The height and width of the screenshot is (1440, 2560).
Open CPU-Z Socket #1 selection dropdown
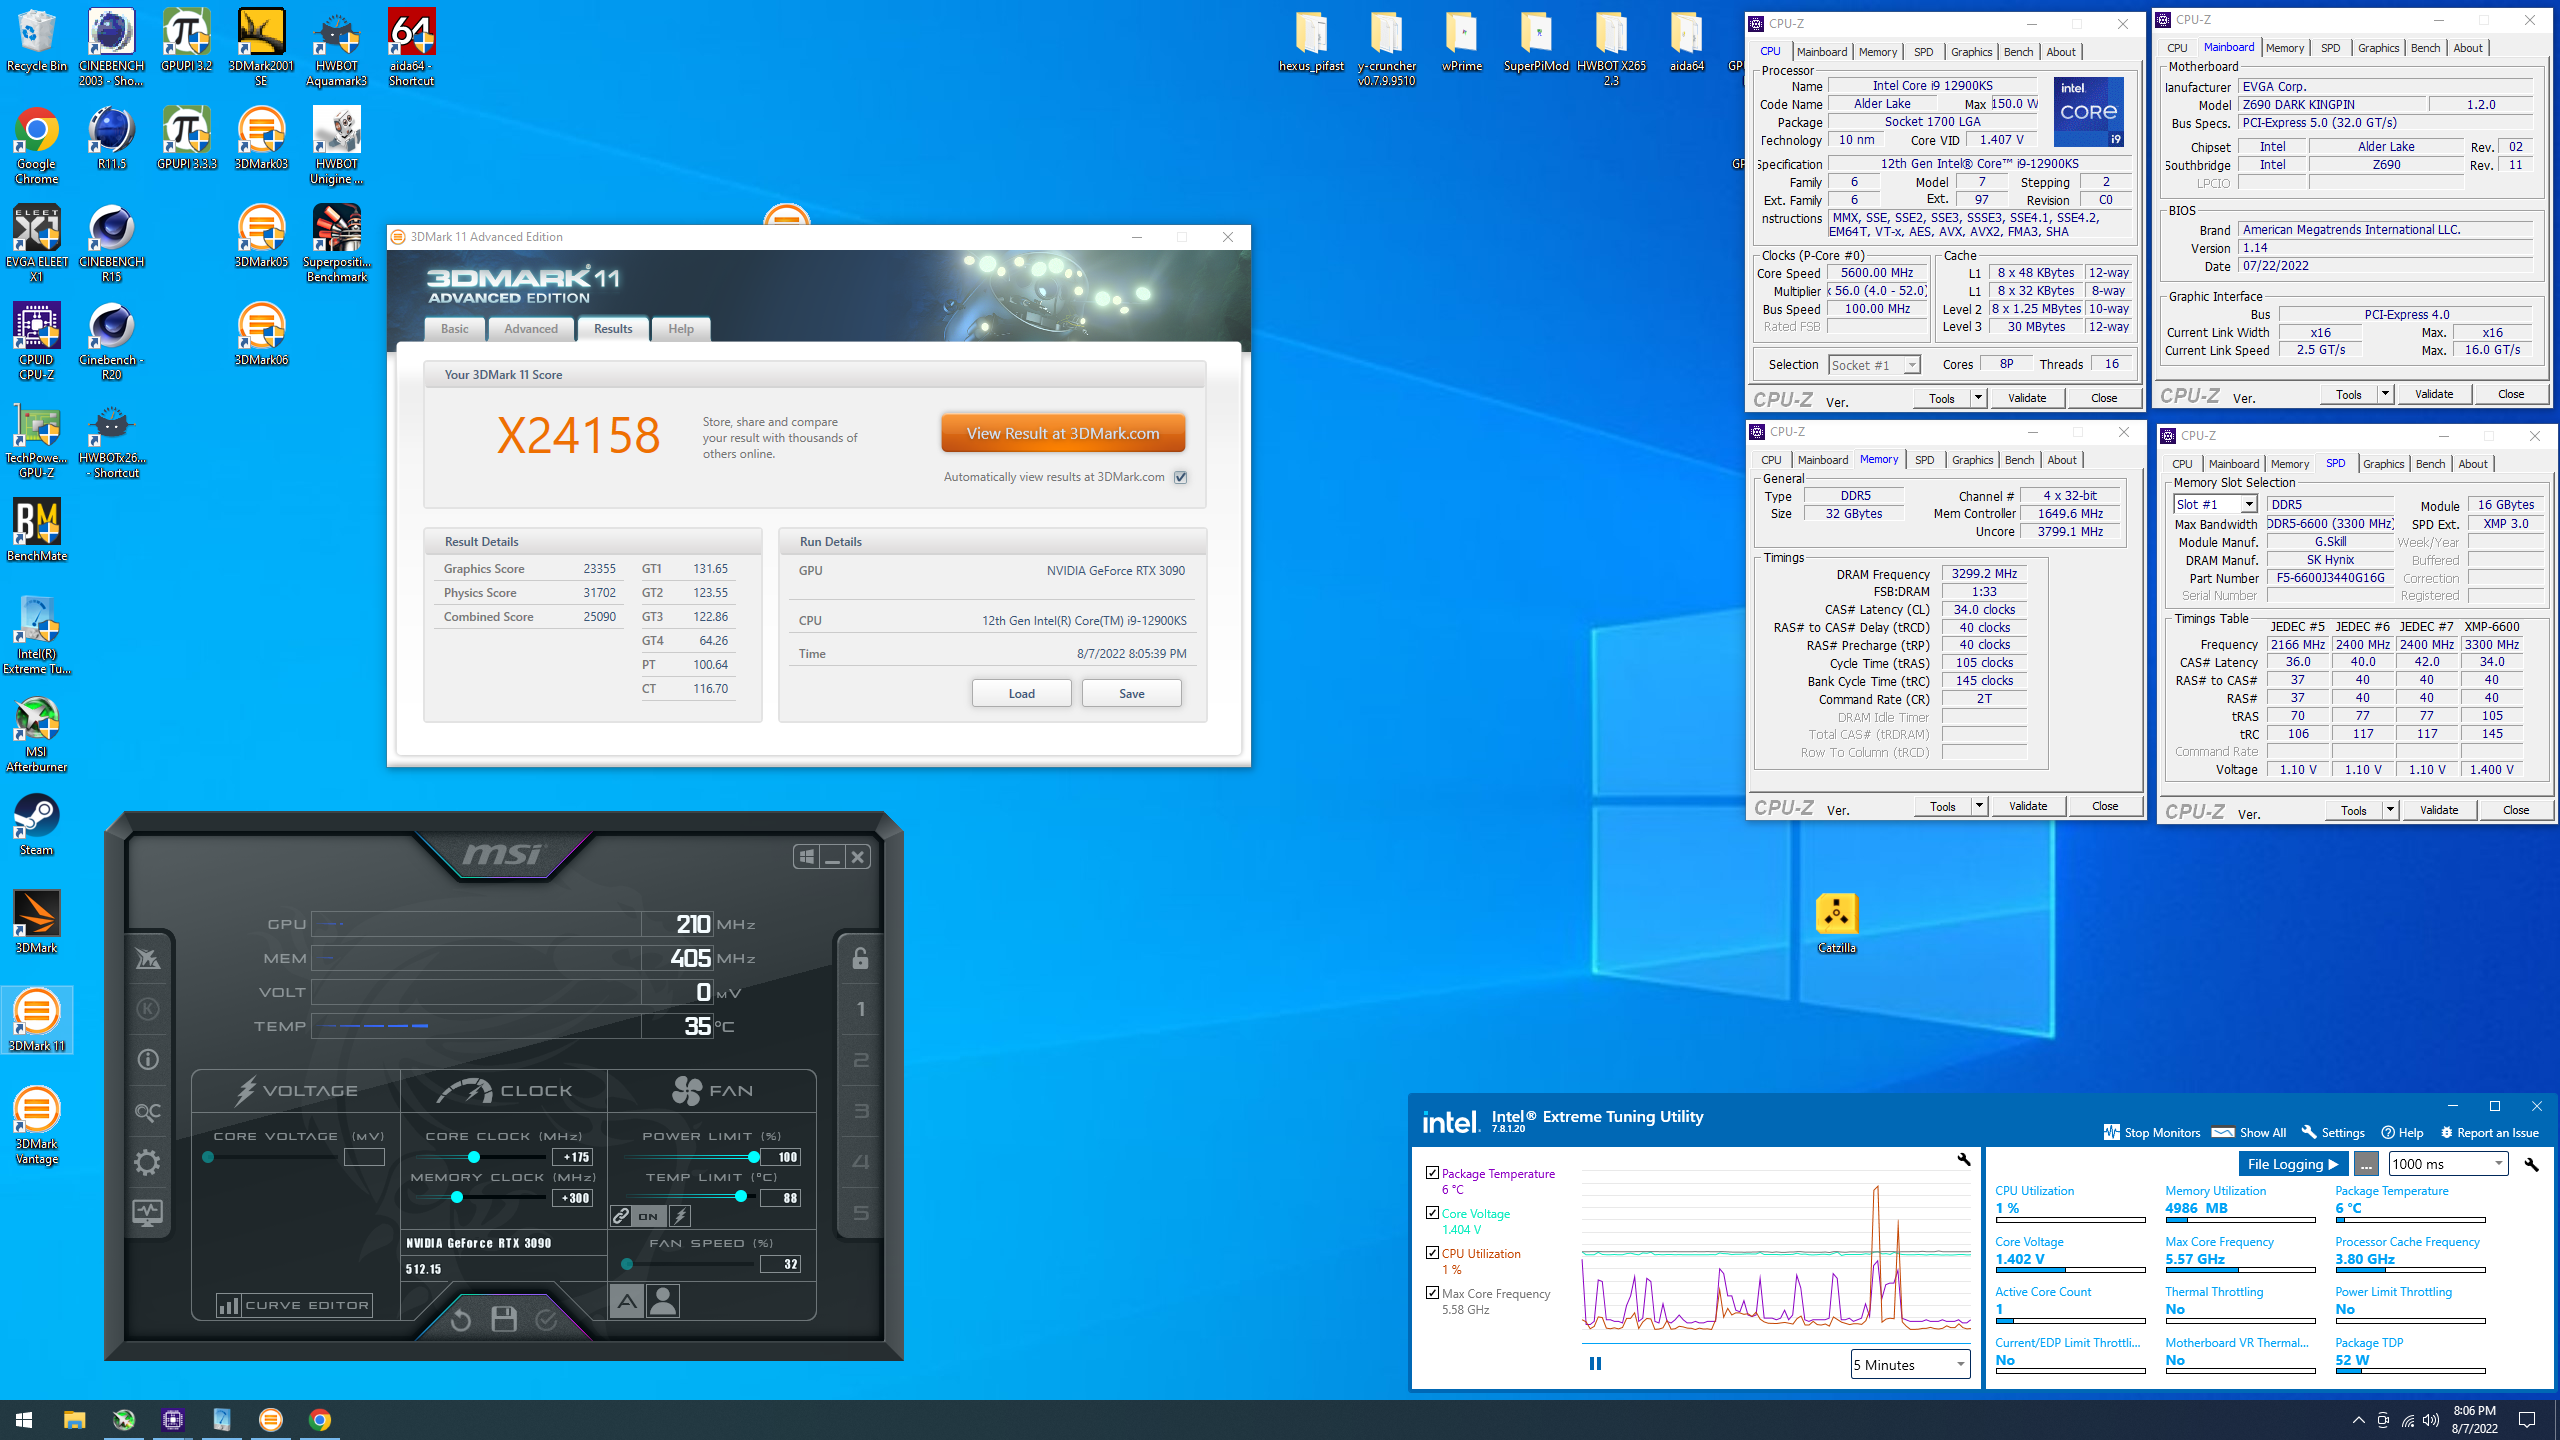point(1874,365)
